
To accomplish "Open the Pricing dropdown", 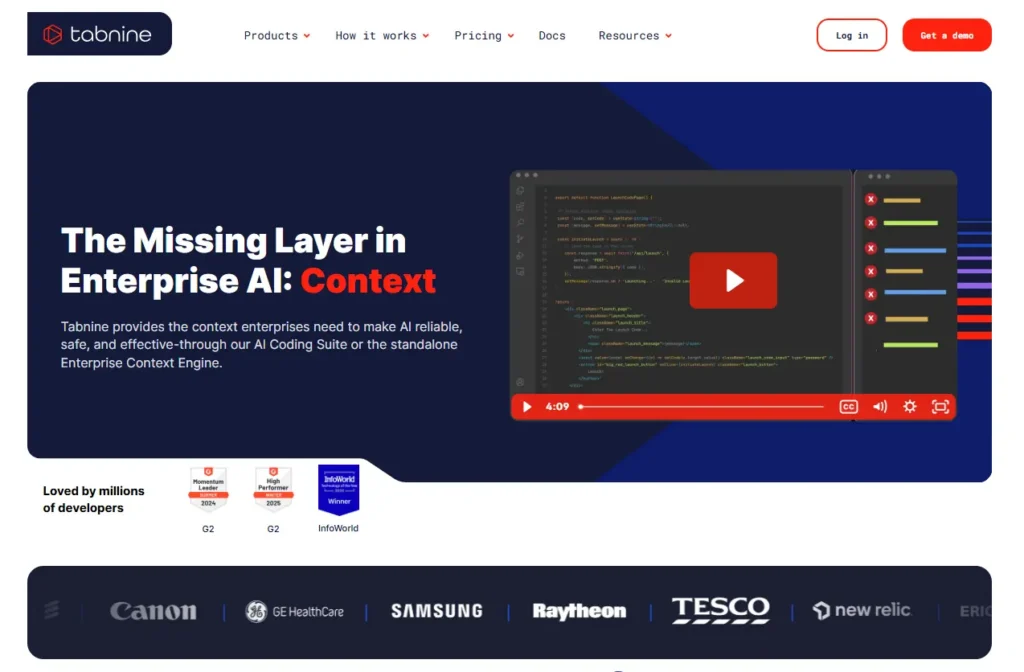I will [484, 36].
